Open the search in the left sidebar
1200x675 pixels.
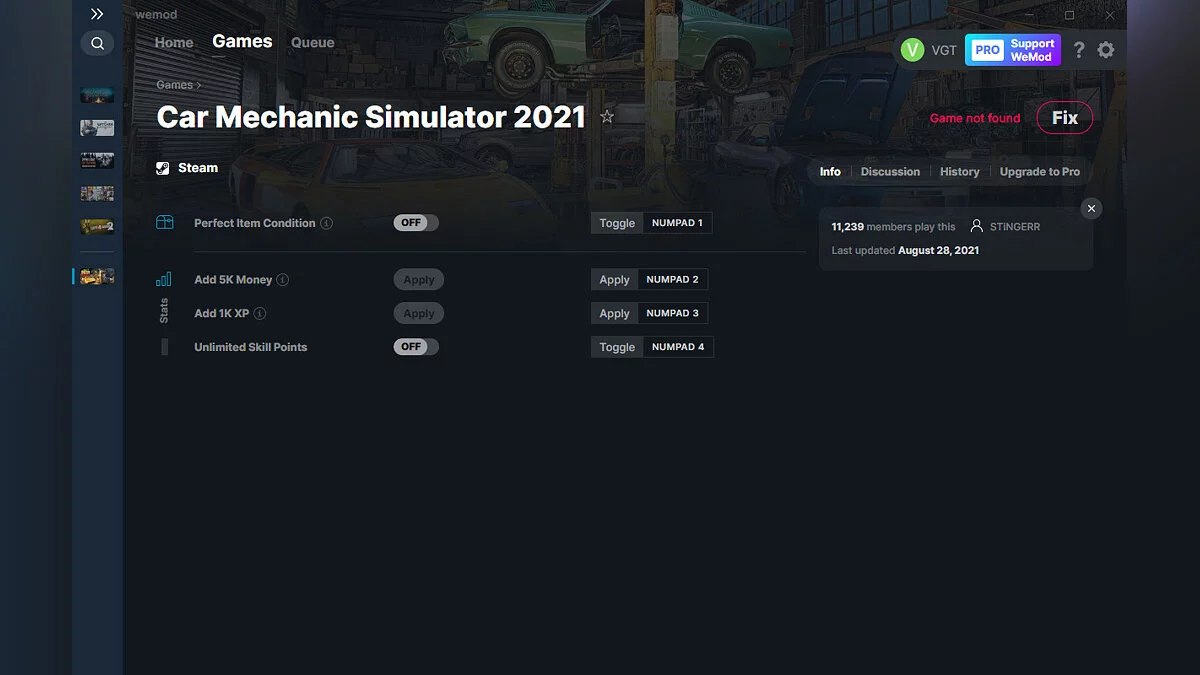tap(97, 43)
